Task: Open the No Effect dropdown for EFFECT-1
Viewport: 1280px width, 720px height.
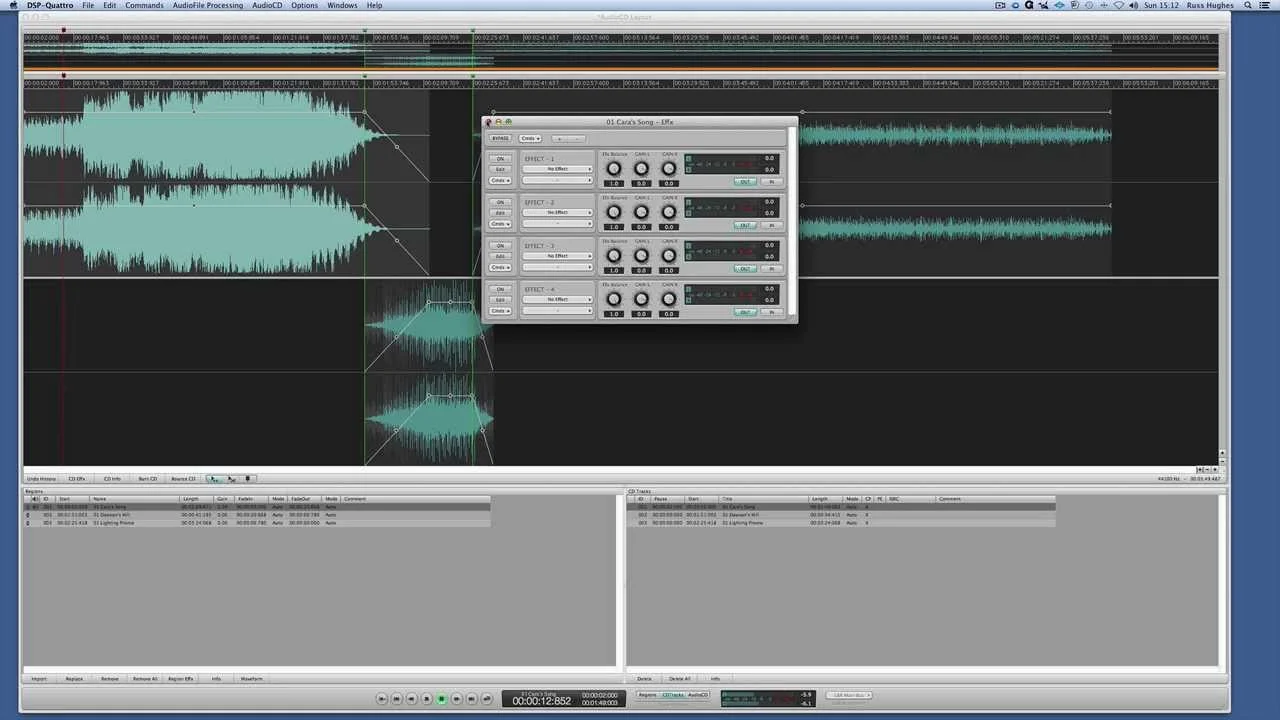Action: pyautogui.click(x=557, y=169)
